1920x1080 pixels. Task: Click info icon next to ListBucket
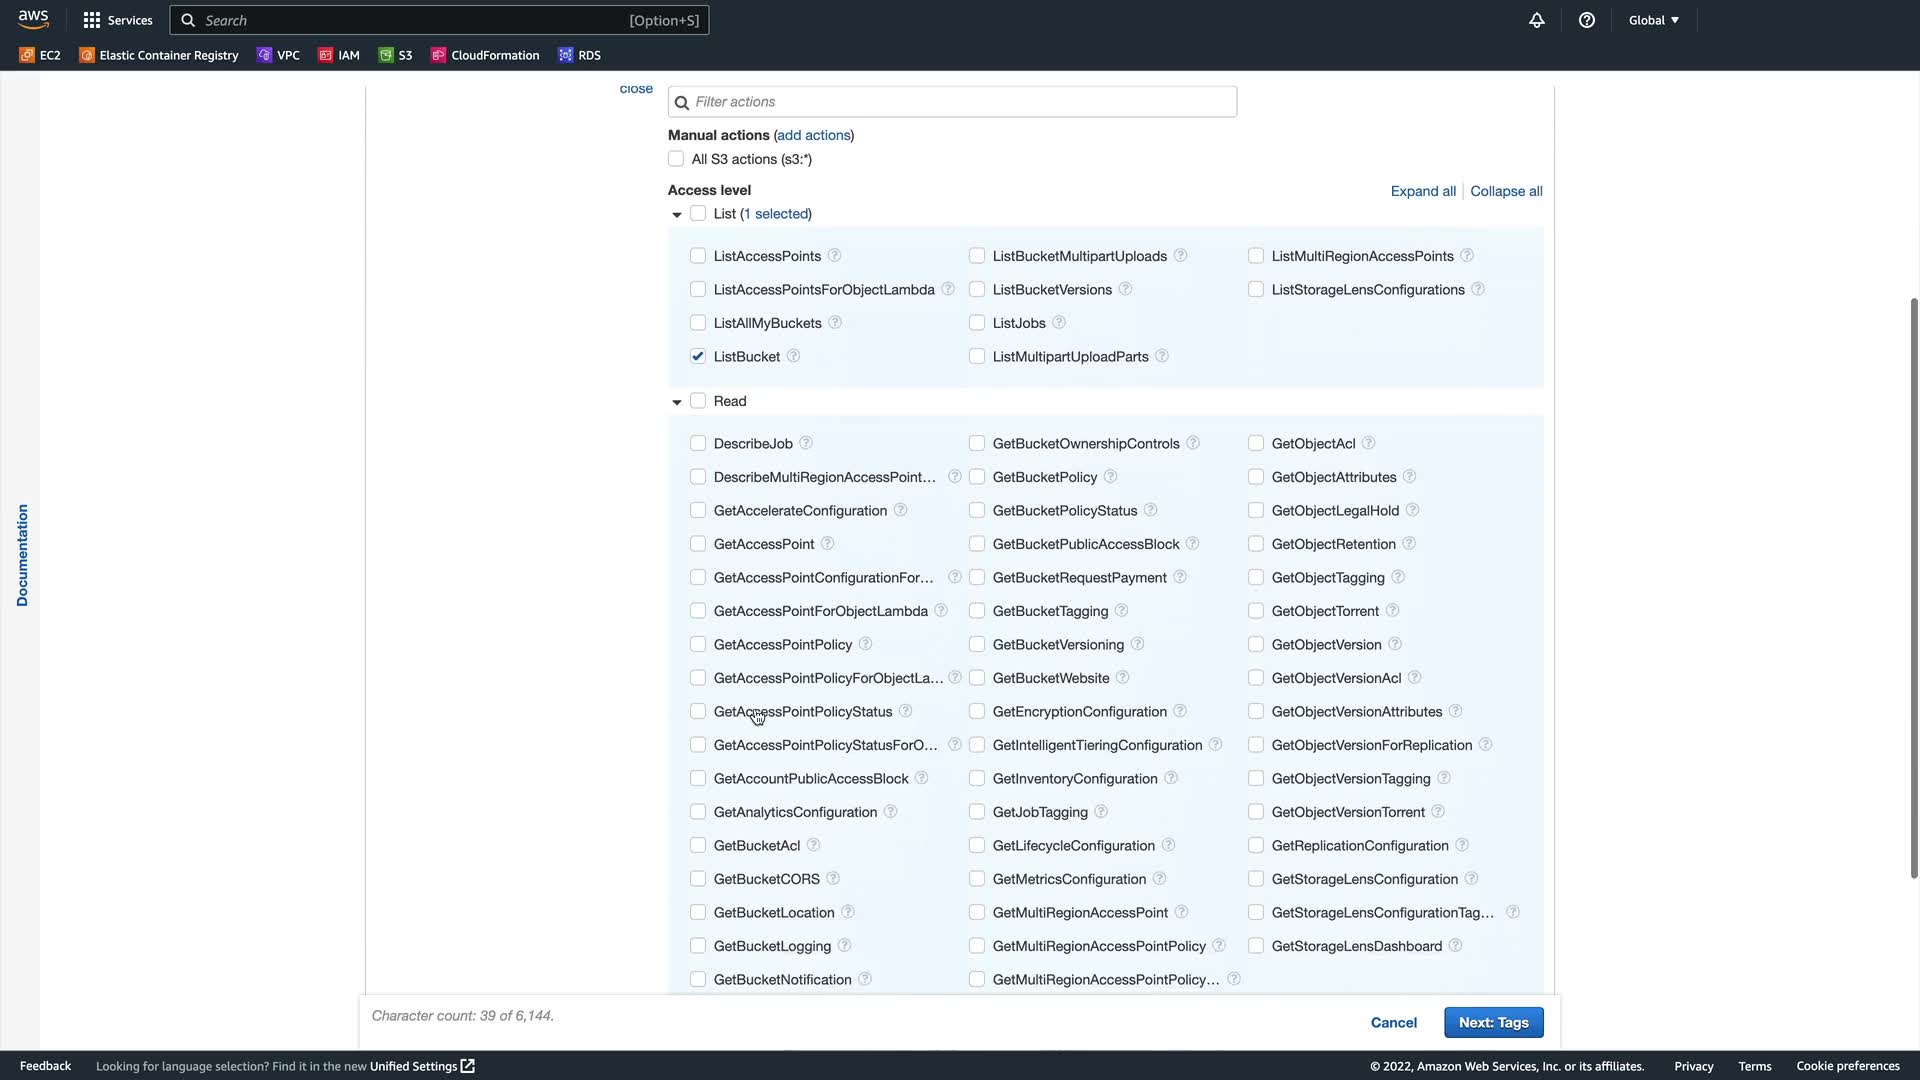(x=793, y=356)
